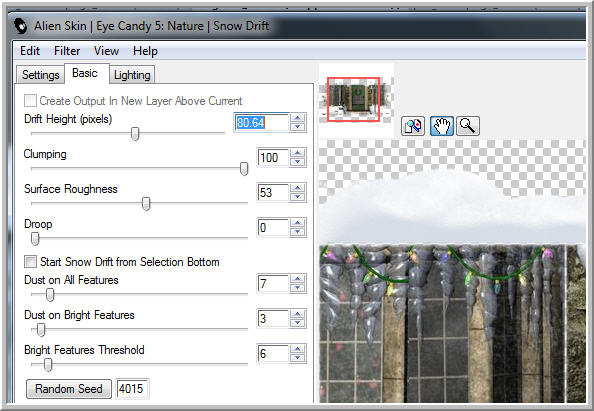The image size is (594, 411).
Task: Switch to the Lighting tab
Action: pos(132,75)
